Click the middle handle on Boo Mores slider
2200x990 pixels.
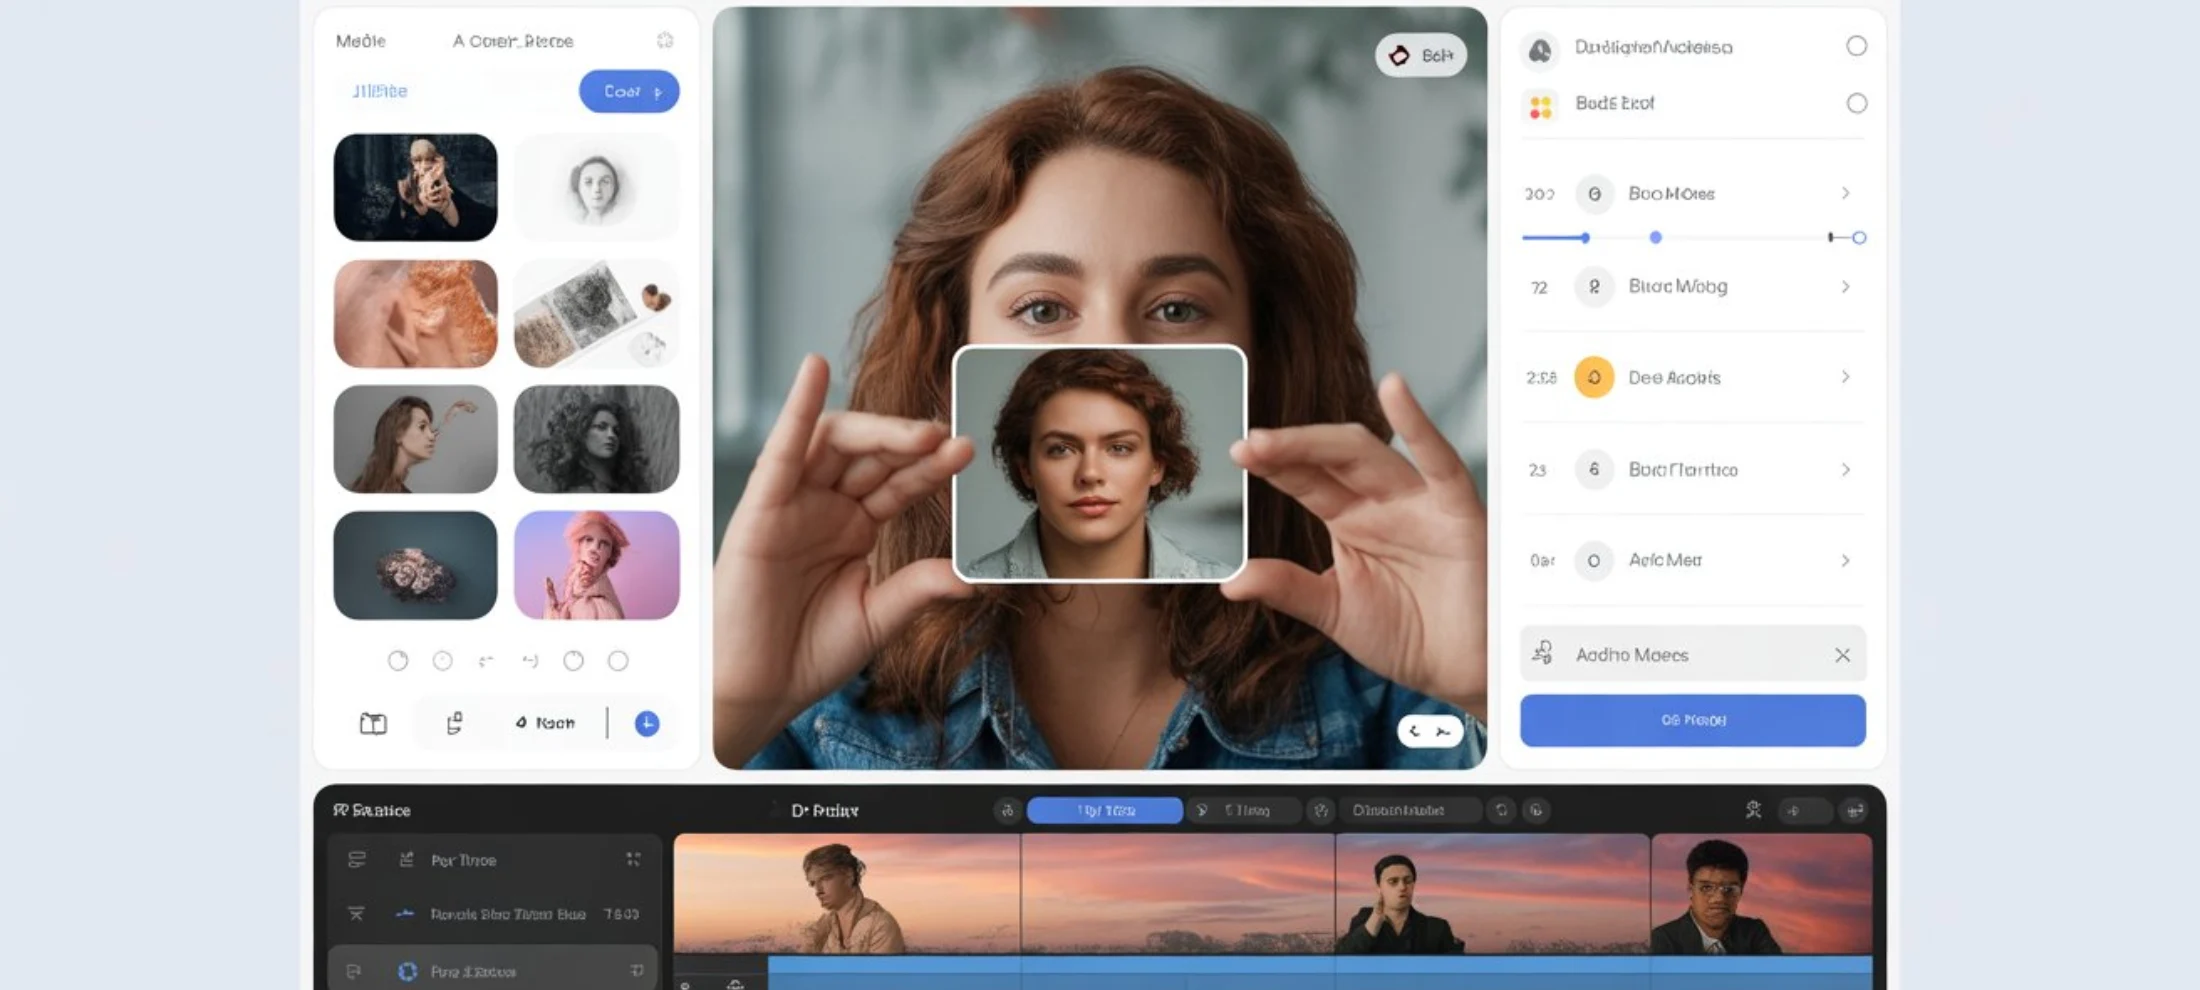click(x=1655, y=238)
